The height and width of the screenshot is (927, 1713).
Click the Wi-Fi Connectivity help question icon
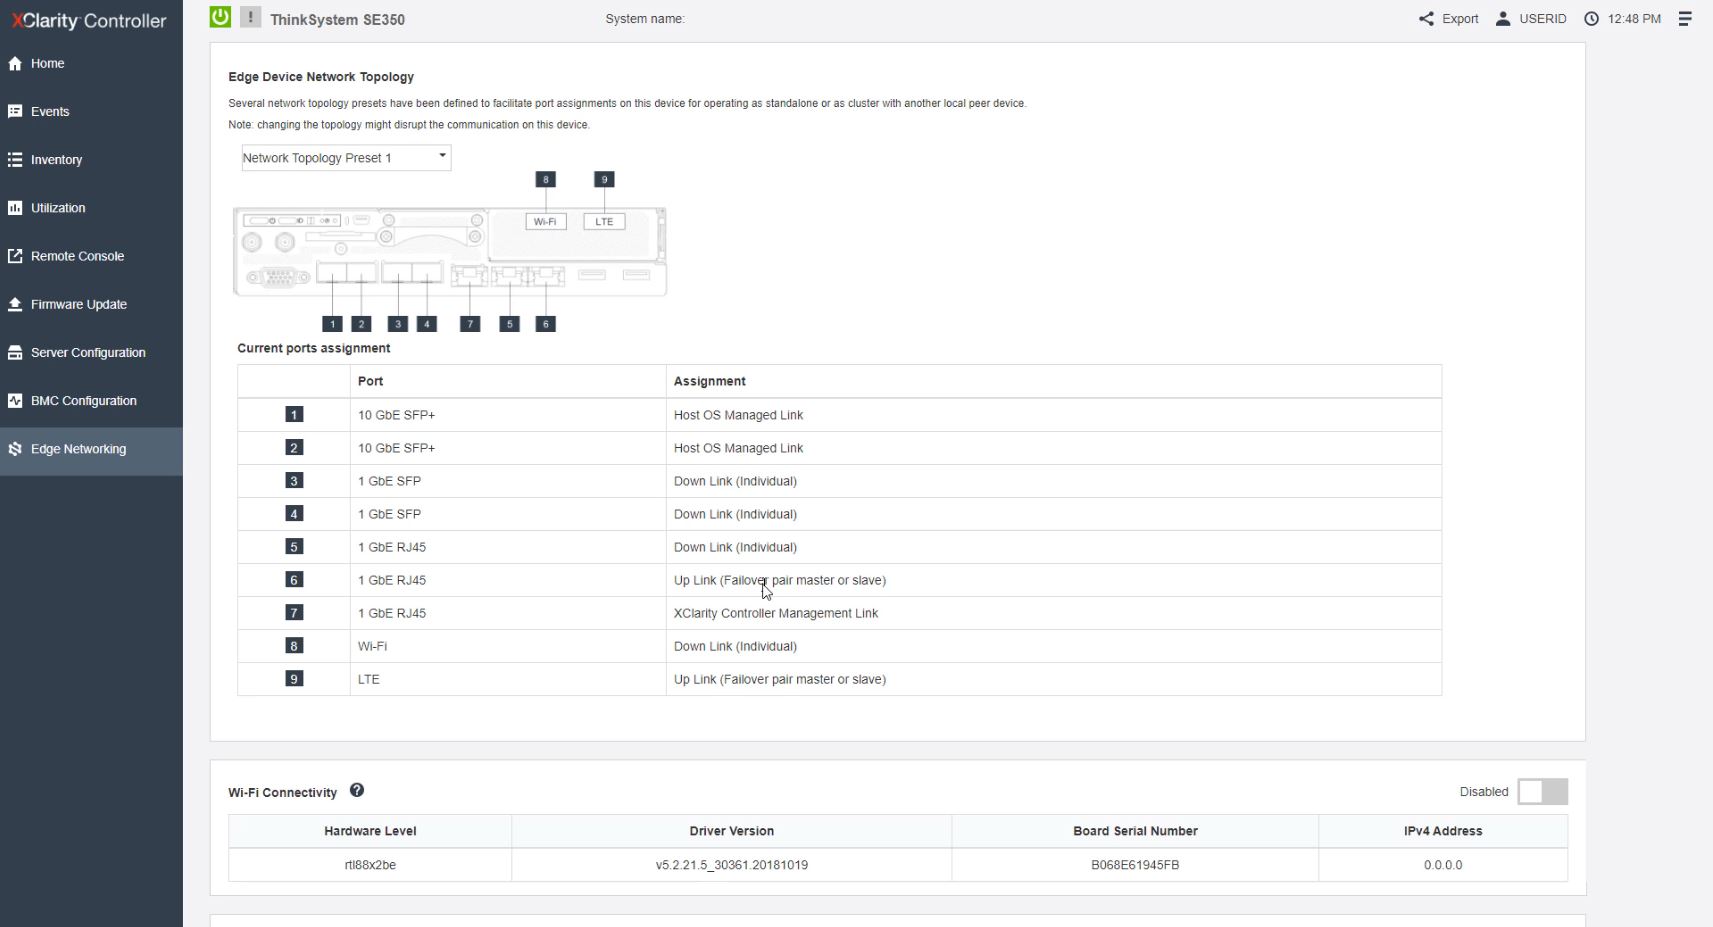coord(357,791)
